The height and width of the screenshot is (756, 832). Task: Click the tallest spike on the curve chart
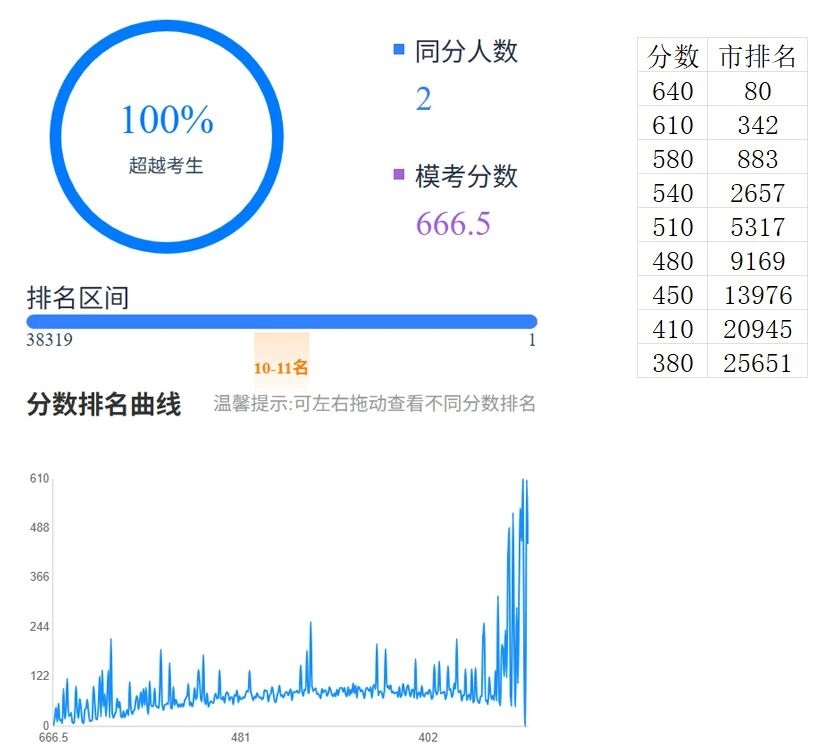coord(523,482)
